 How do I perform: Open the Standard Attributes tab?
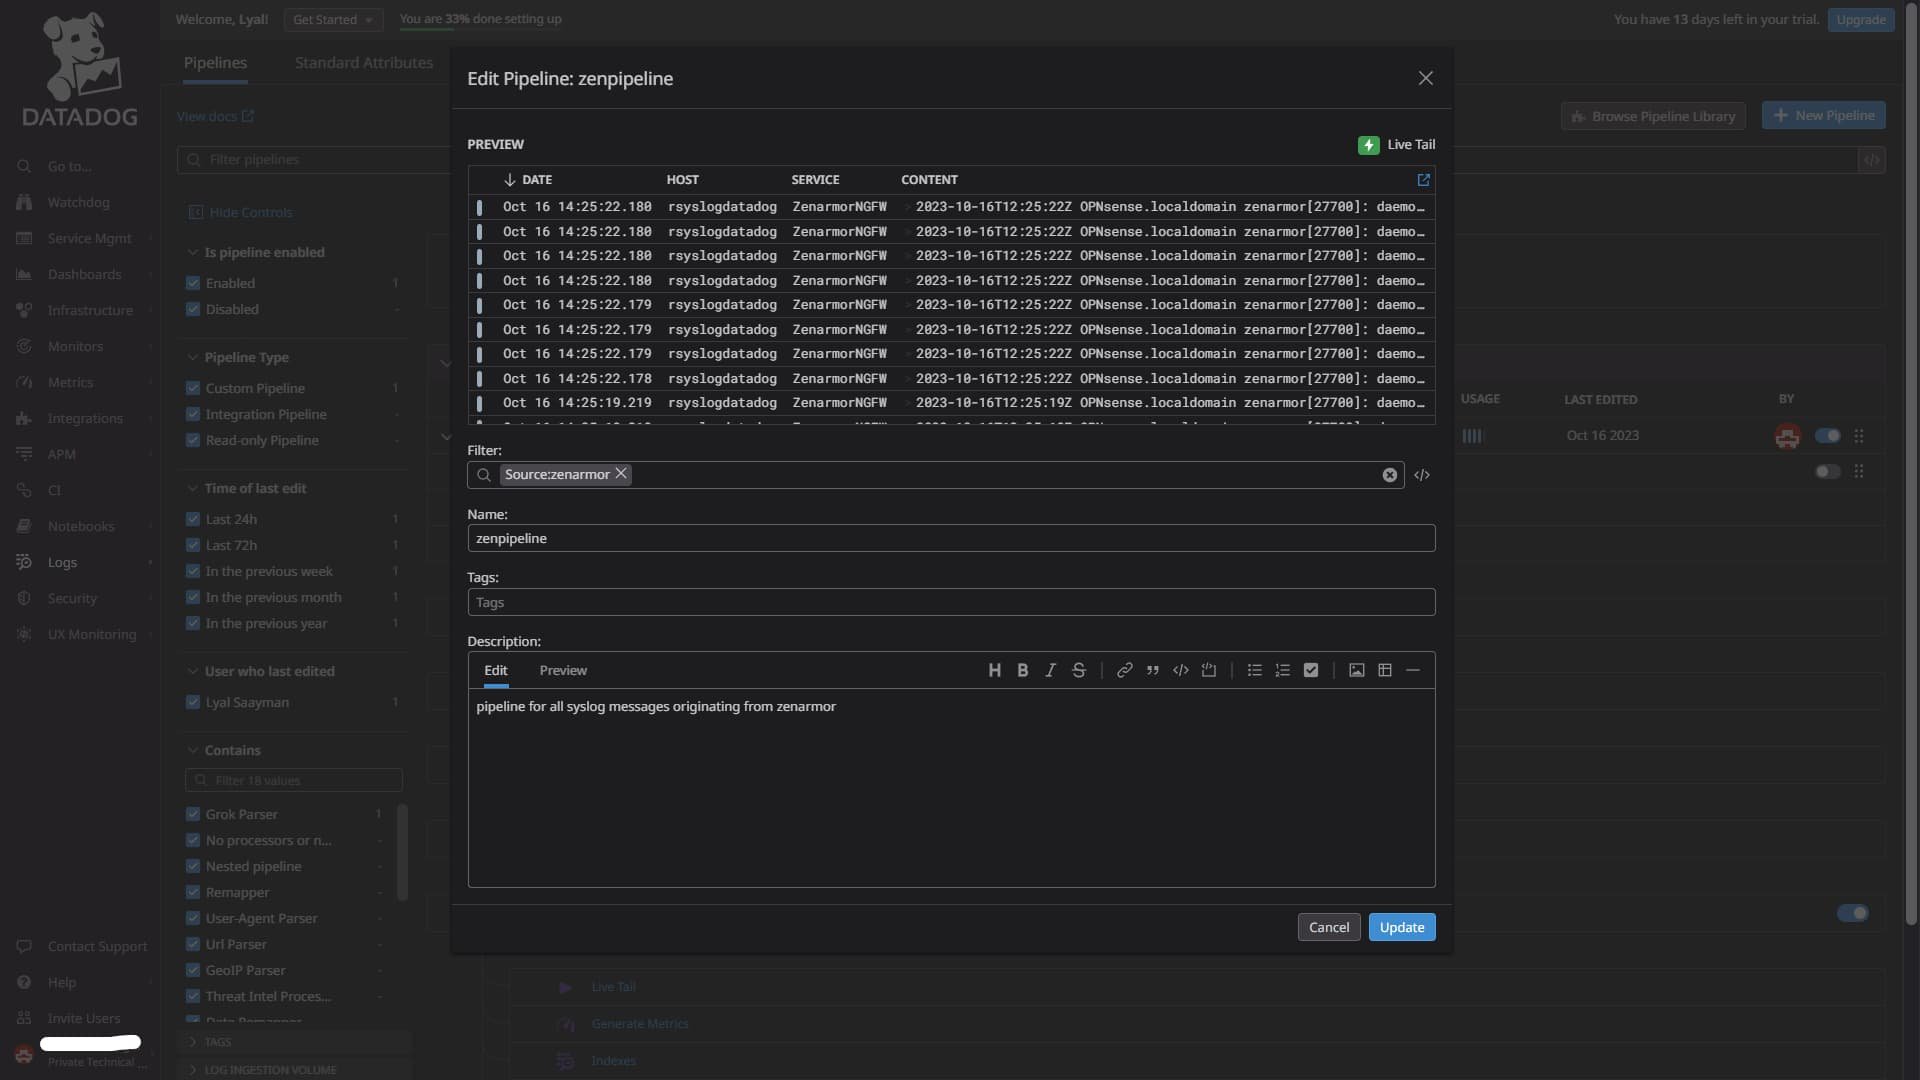point(363,63)
